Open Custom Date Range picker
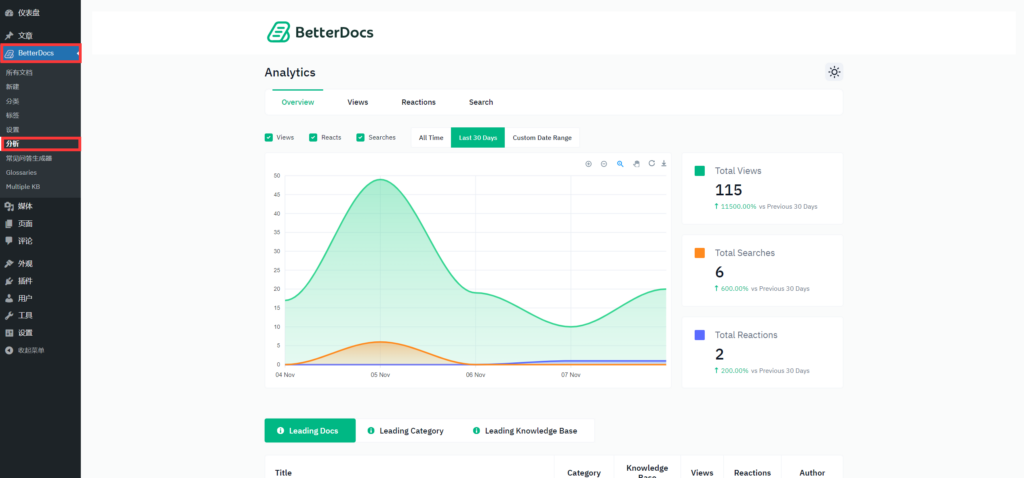The width and height of the screenshot is (1024, 478). click(x=542, y=138)
